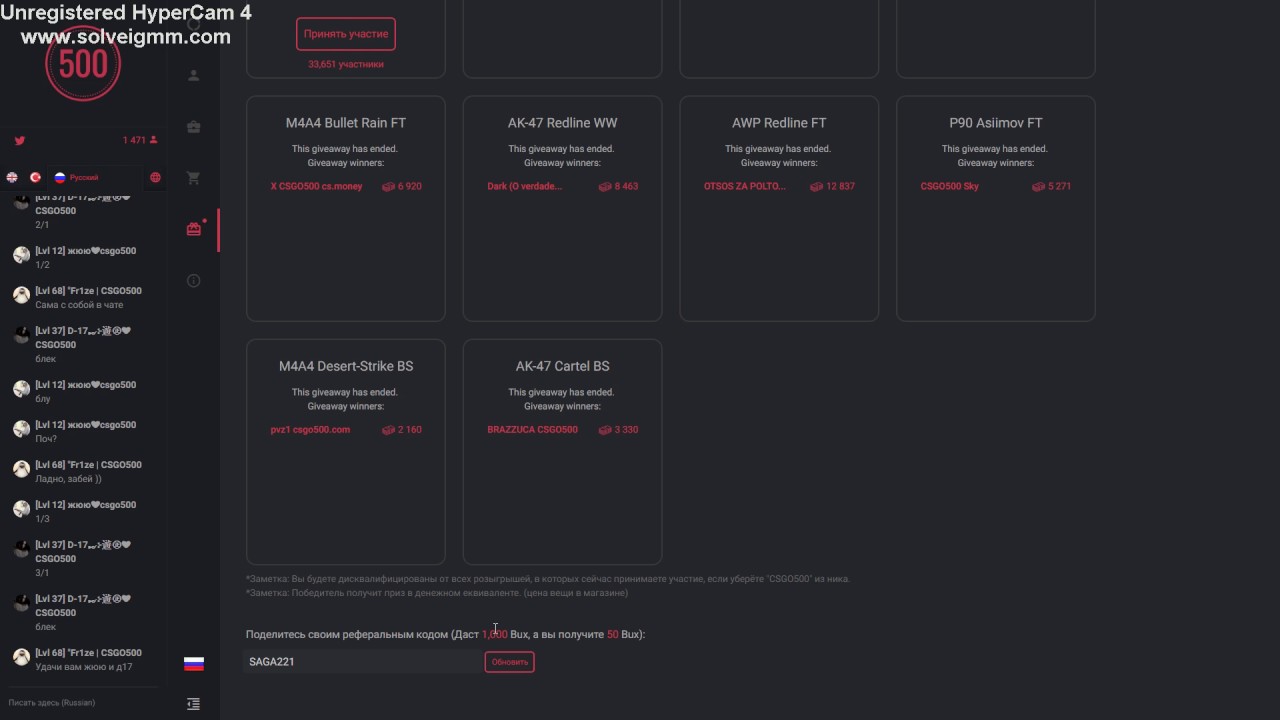Click the AK-47 Cartel BS title
This screenshot has width=1280, height=720.
click(562, 366)
